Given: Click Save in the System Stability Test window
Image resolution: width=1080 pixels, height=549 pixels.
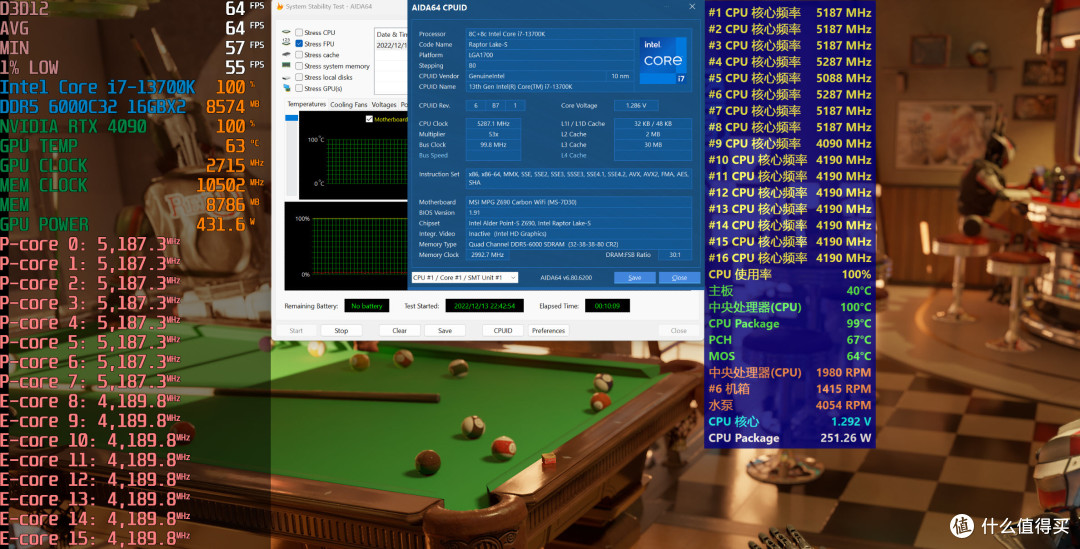Looking at the screenshot, I should click(x=445, y=331).
